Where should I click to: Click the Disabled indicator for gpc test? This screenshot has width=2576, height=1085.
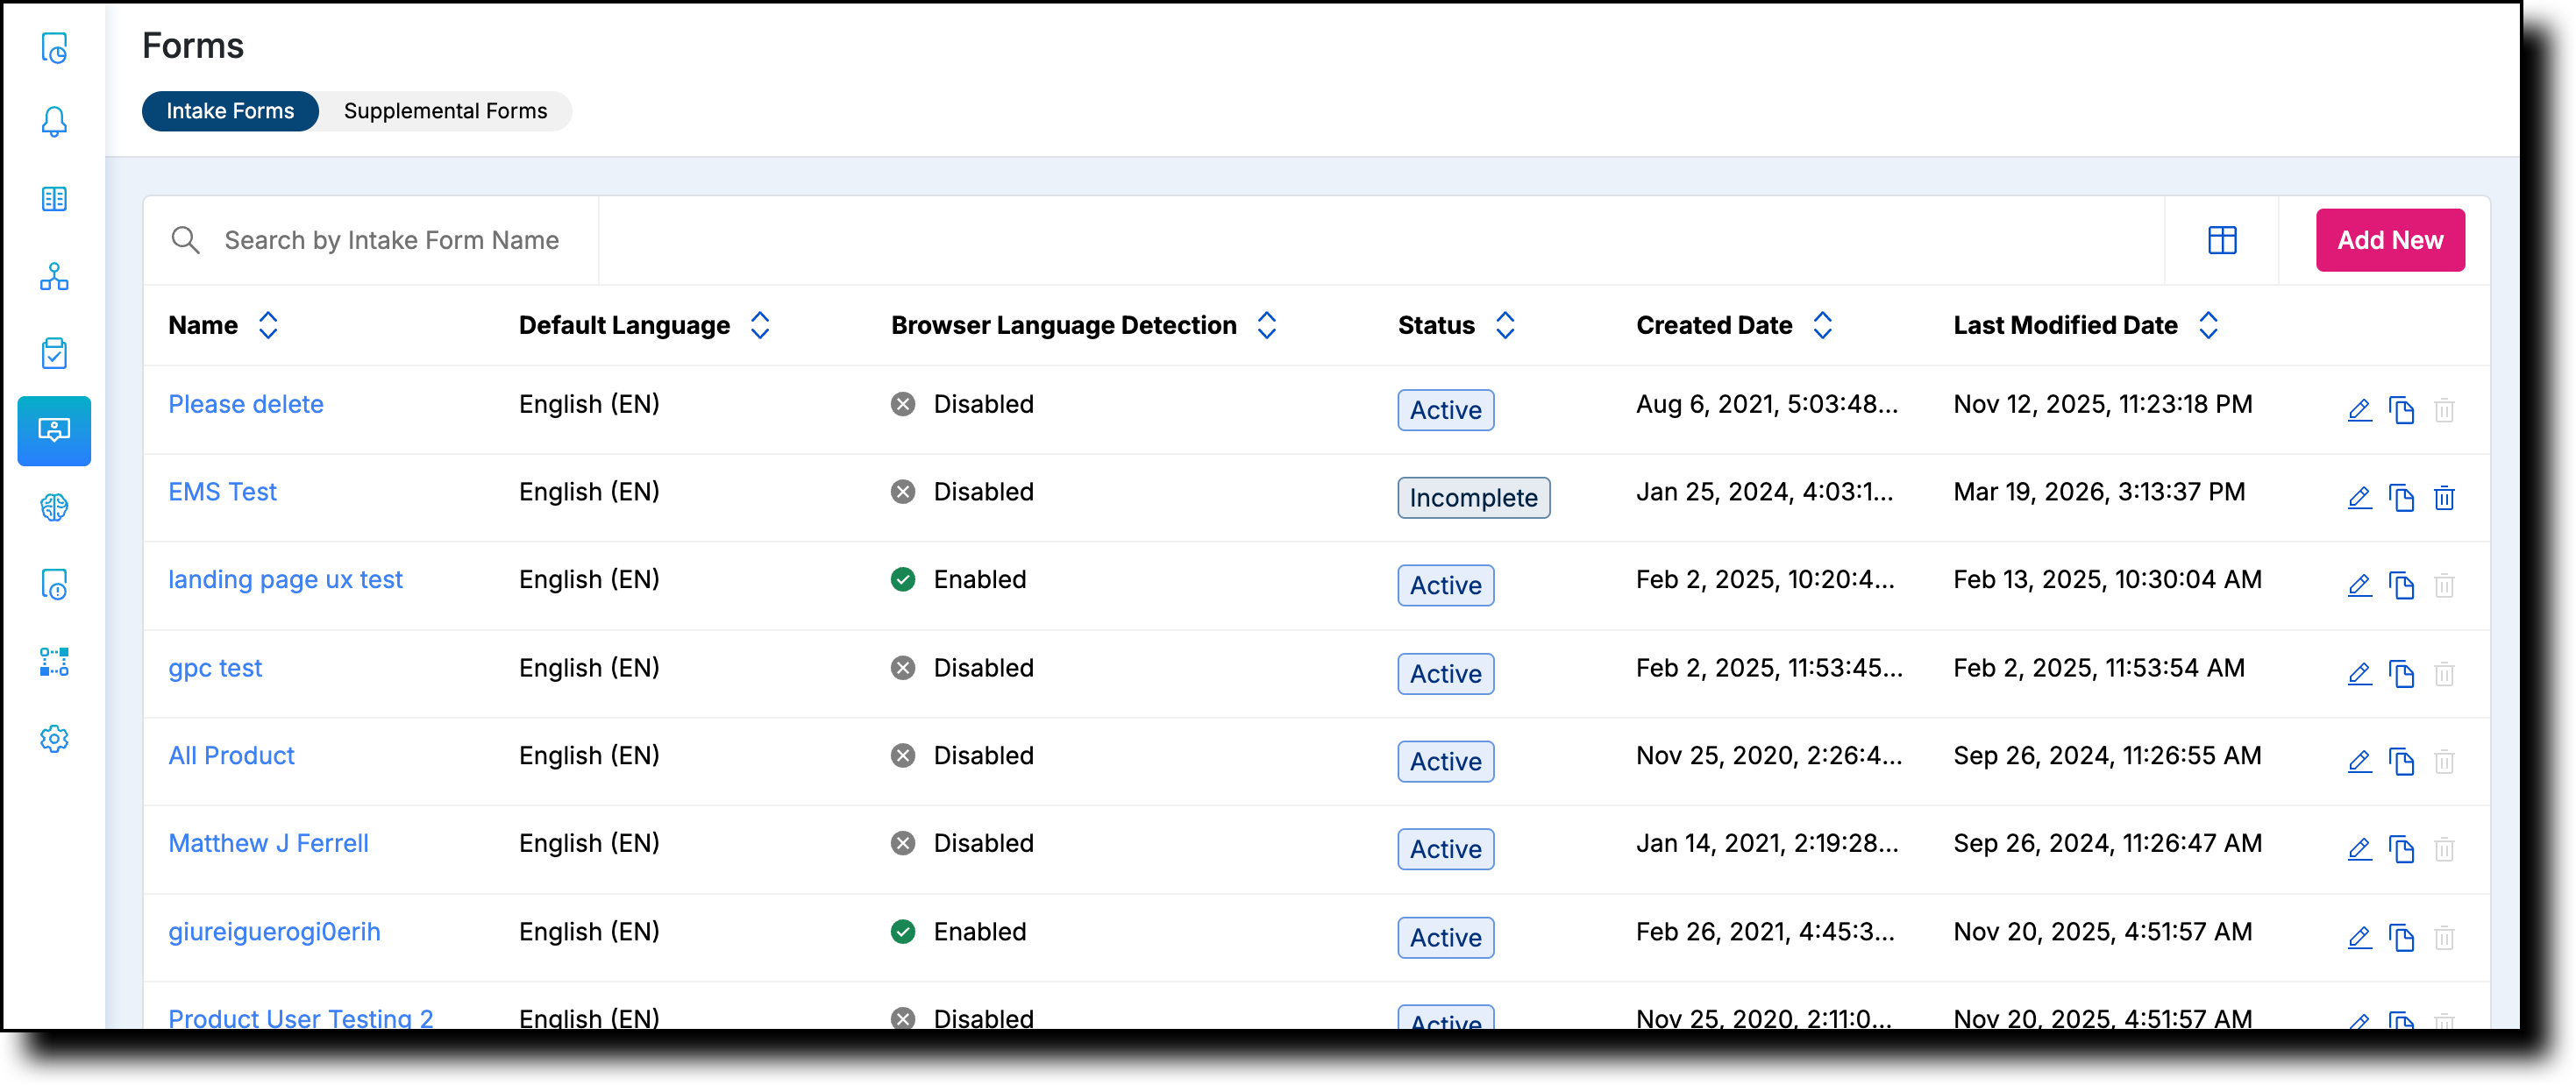click(962, 668)
